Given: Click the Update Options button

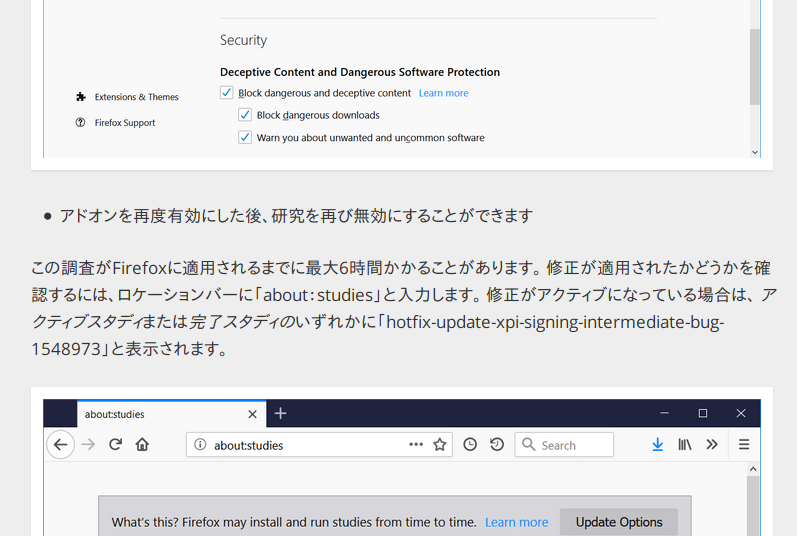Looking at the screenshot, I should [x=619, y=522].
